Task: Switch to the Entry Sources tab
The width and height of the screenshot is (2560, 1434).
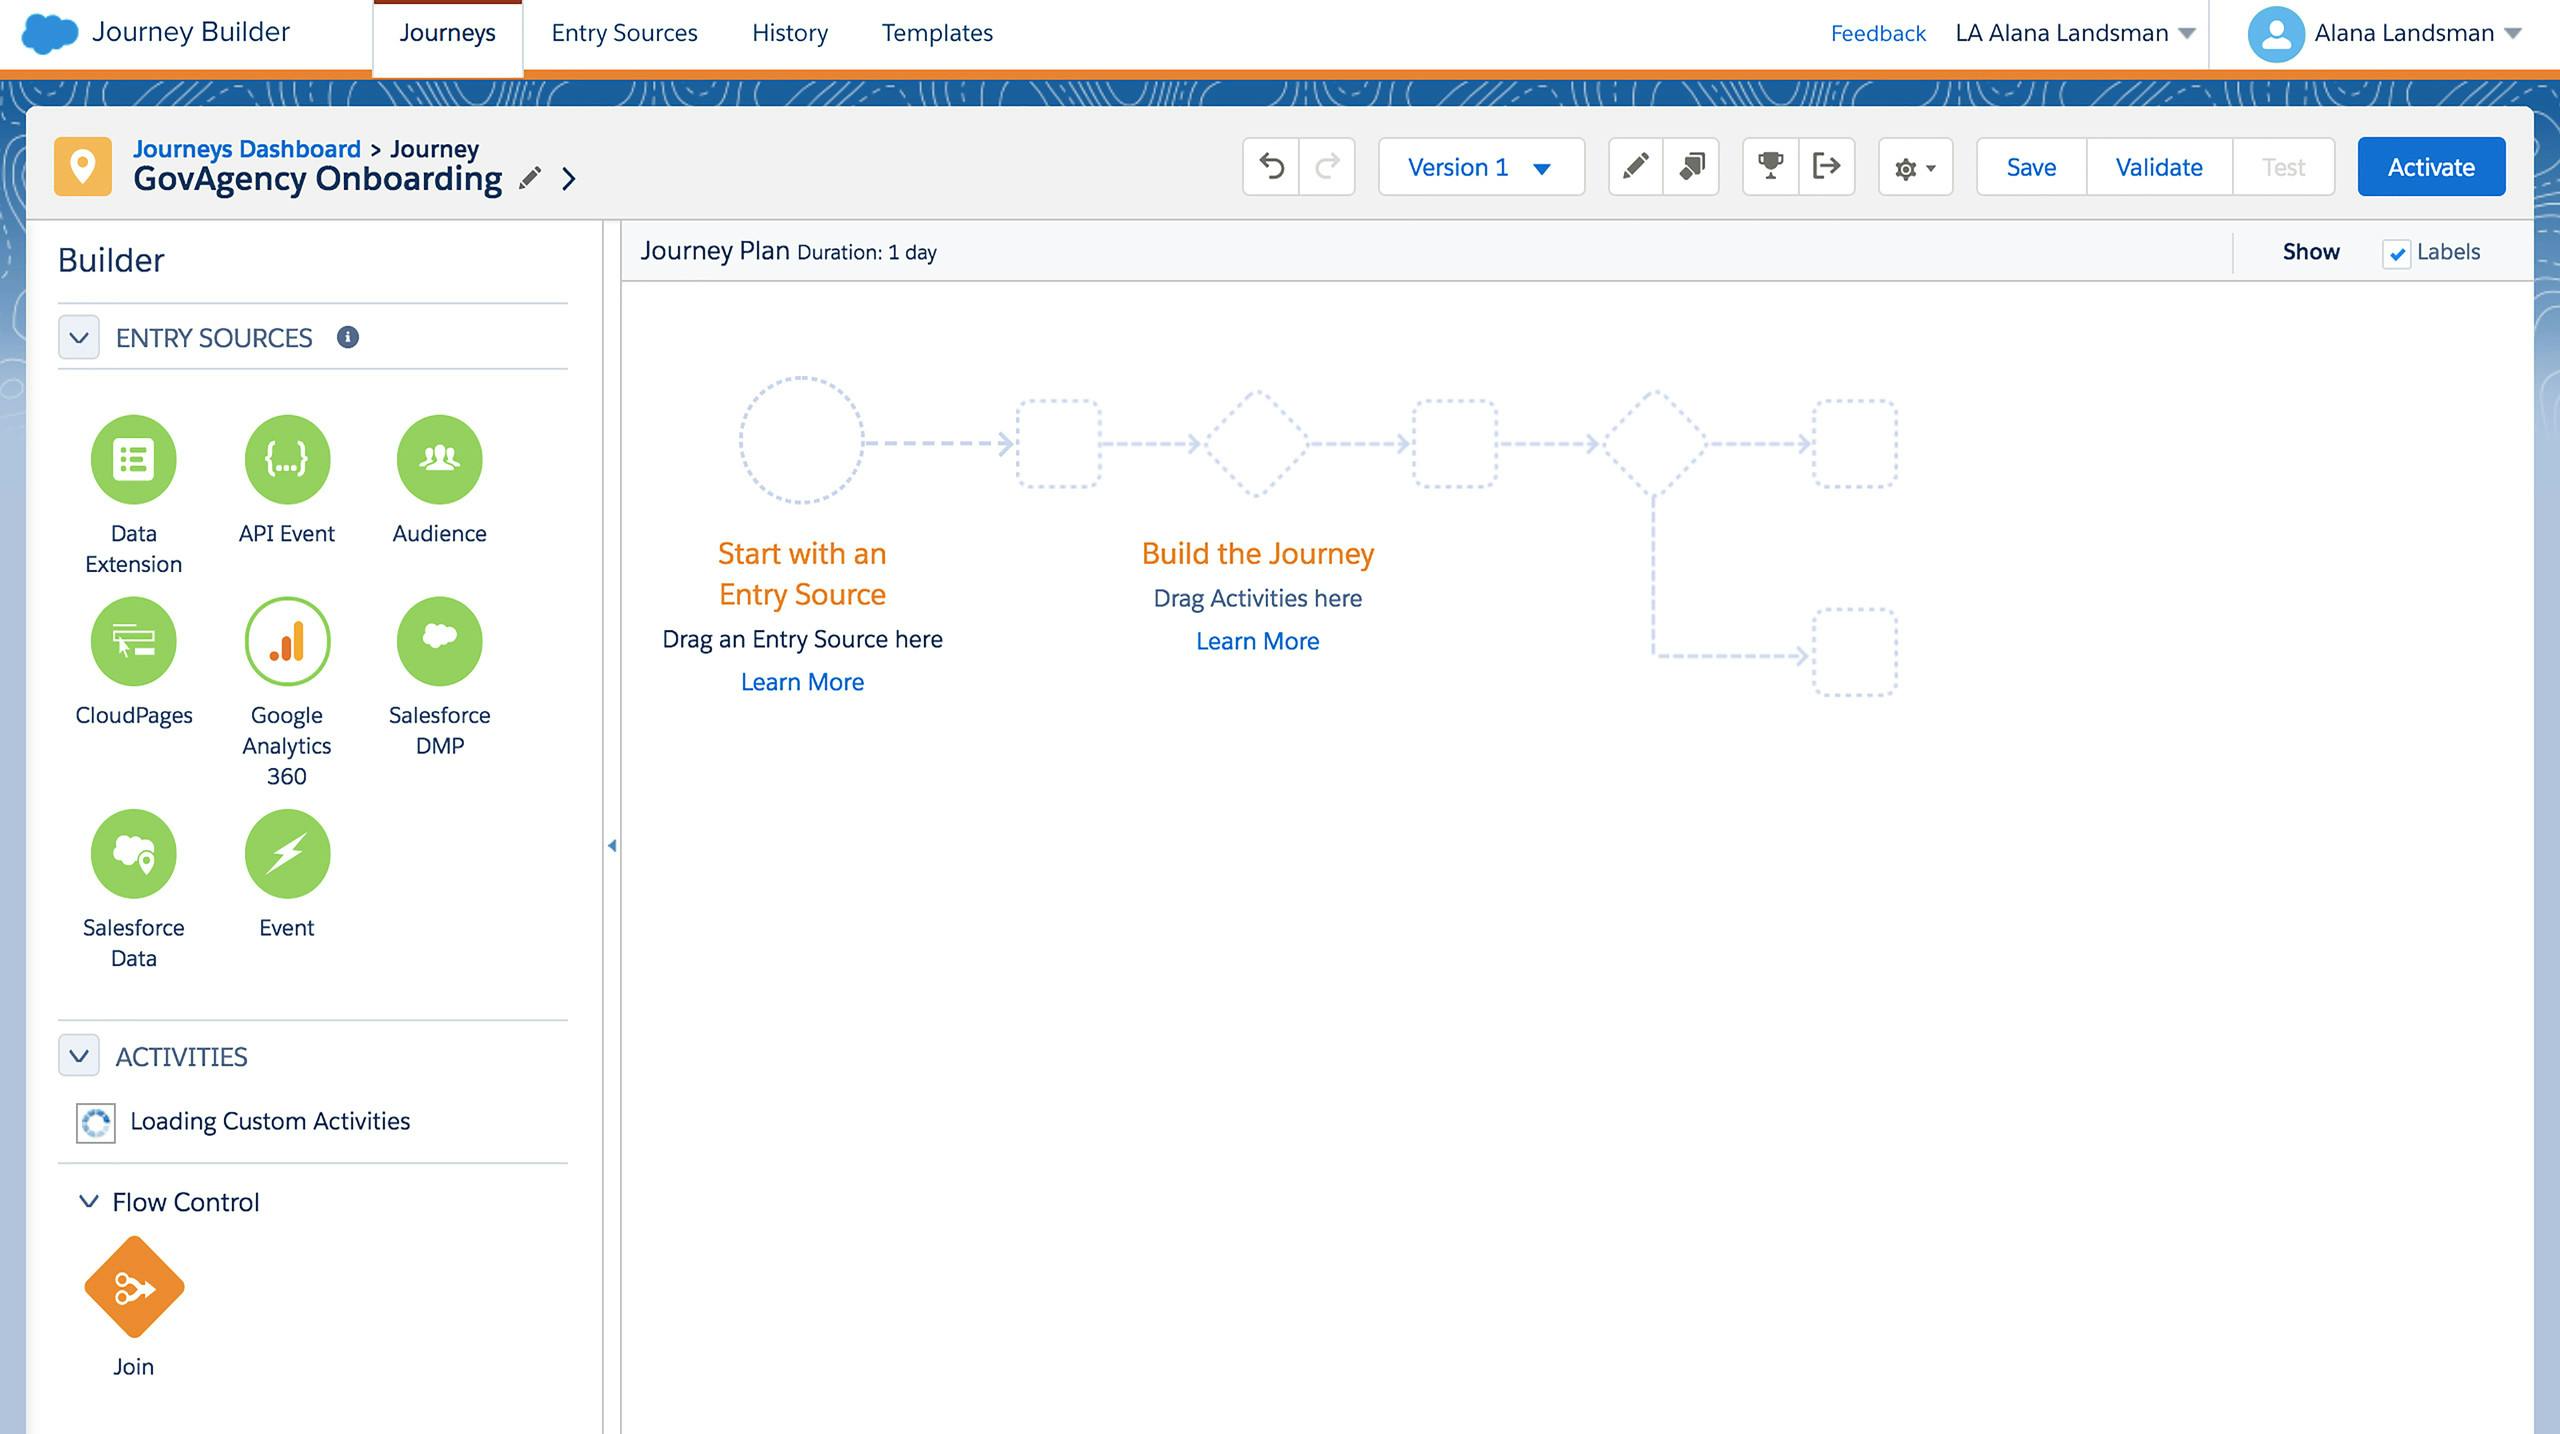Action: [x=624, y=32]
